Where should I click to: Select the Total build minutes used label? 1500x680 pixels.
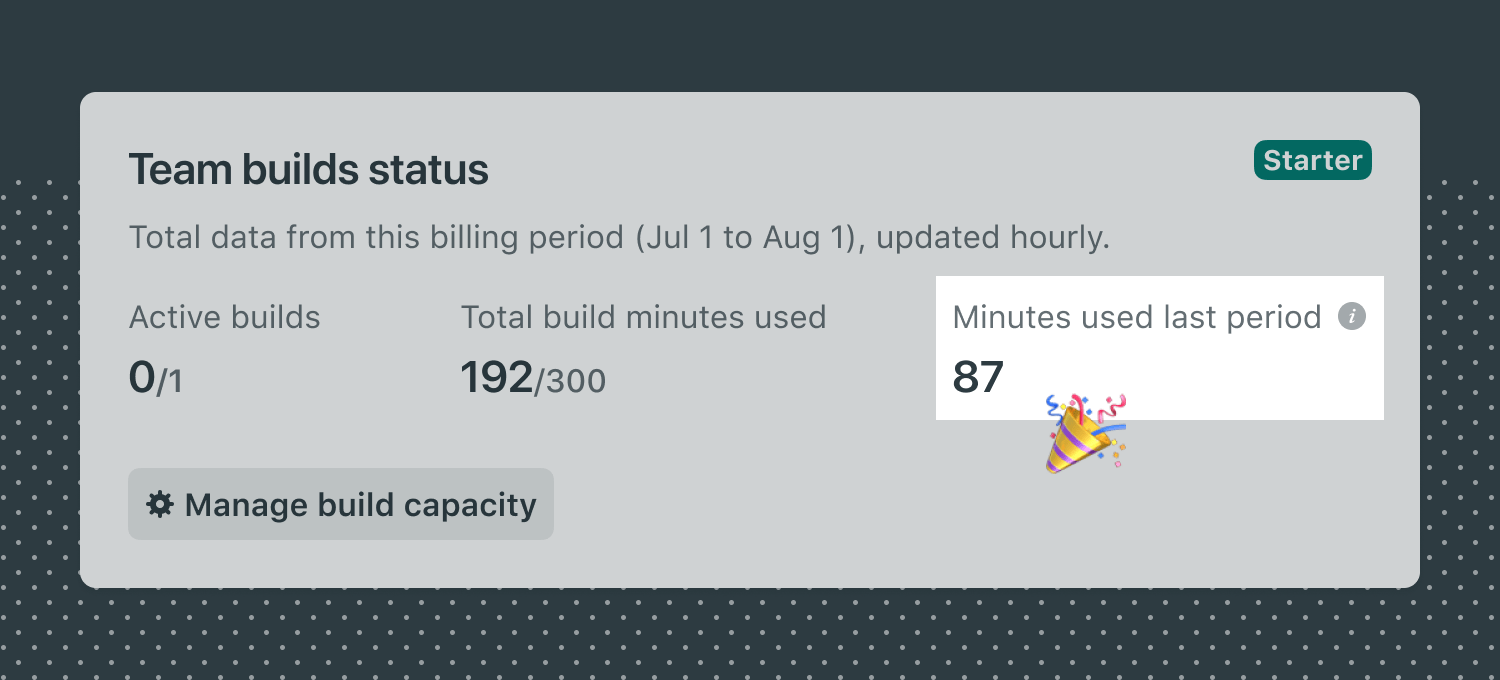[644, 317]
